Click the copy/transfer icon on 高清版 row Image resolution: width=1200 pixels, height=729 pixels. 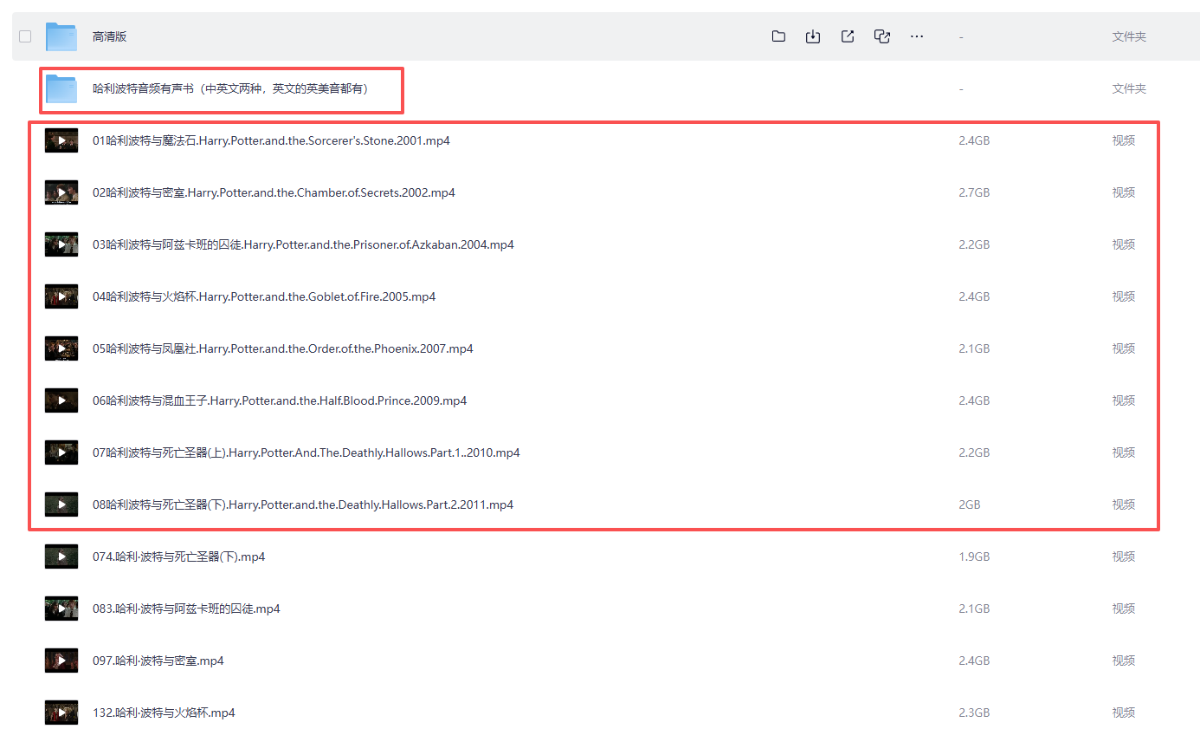882,37
